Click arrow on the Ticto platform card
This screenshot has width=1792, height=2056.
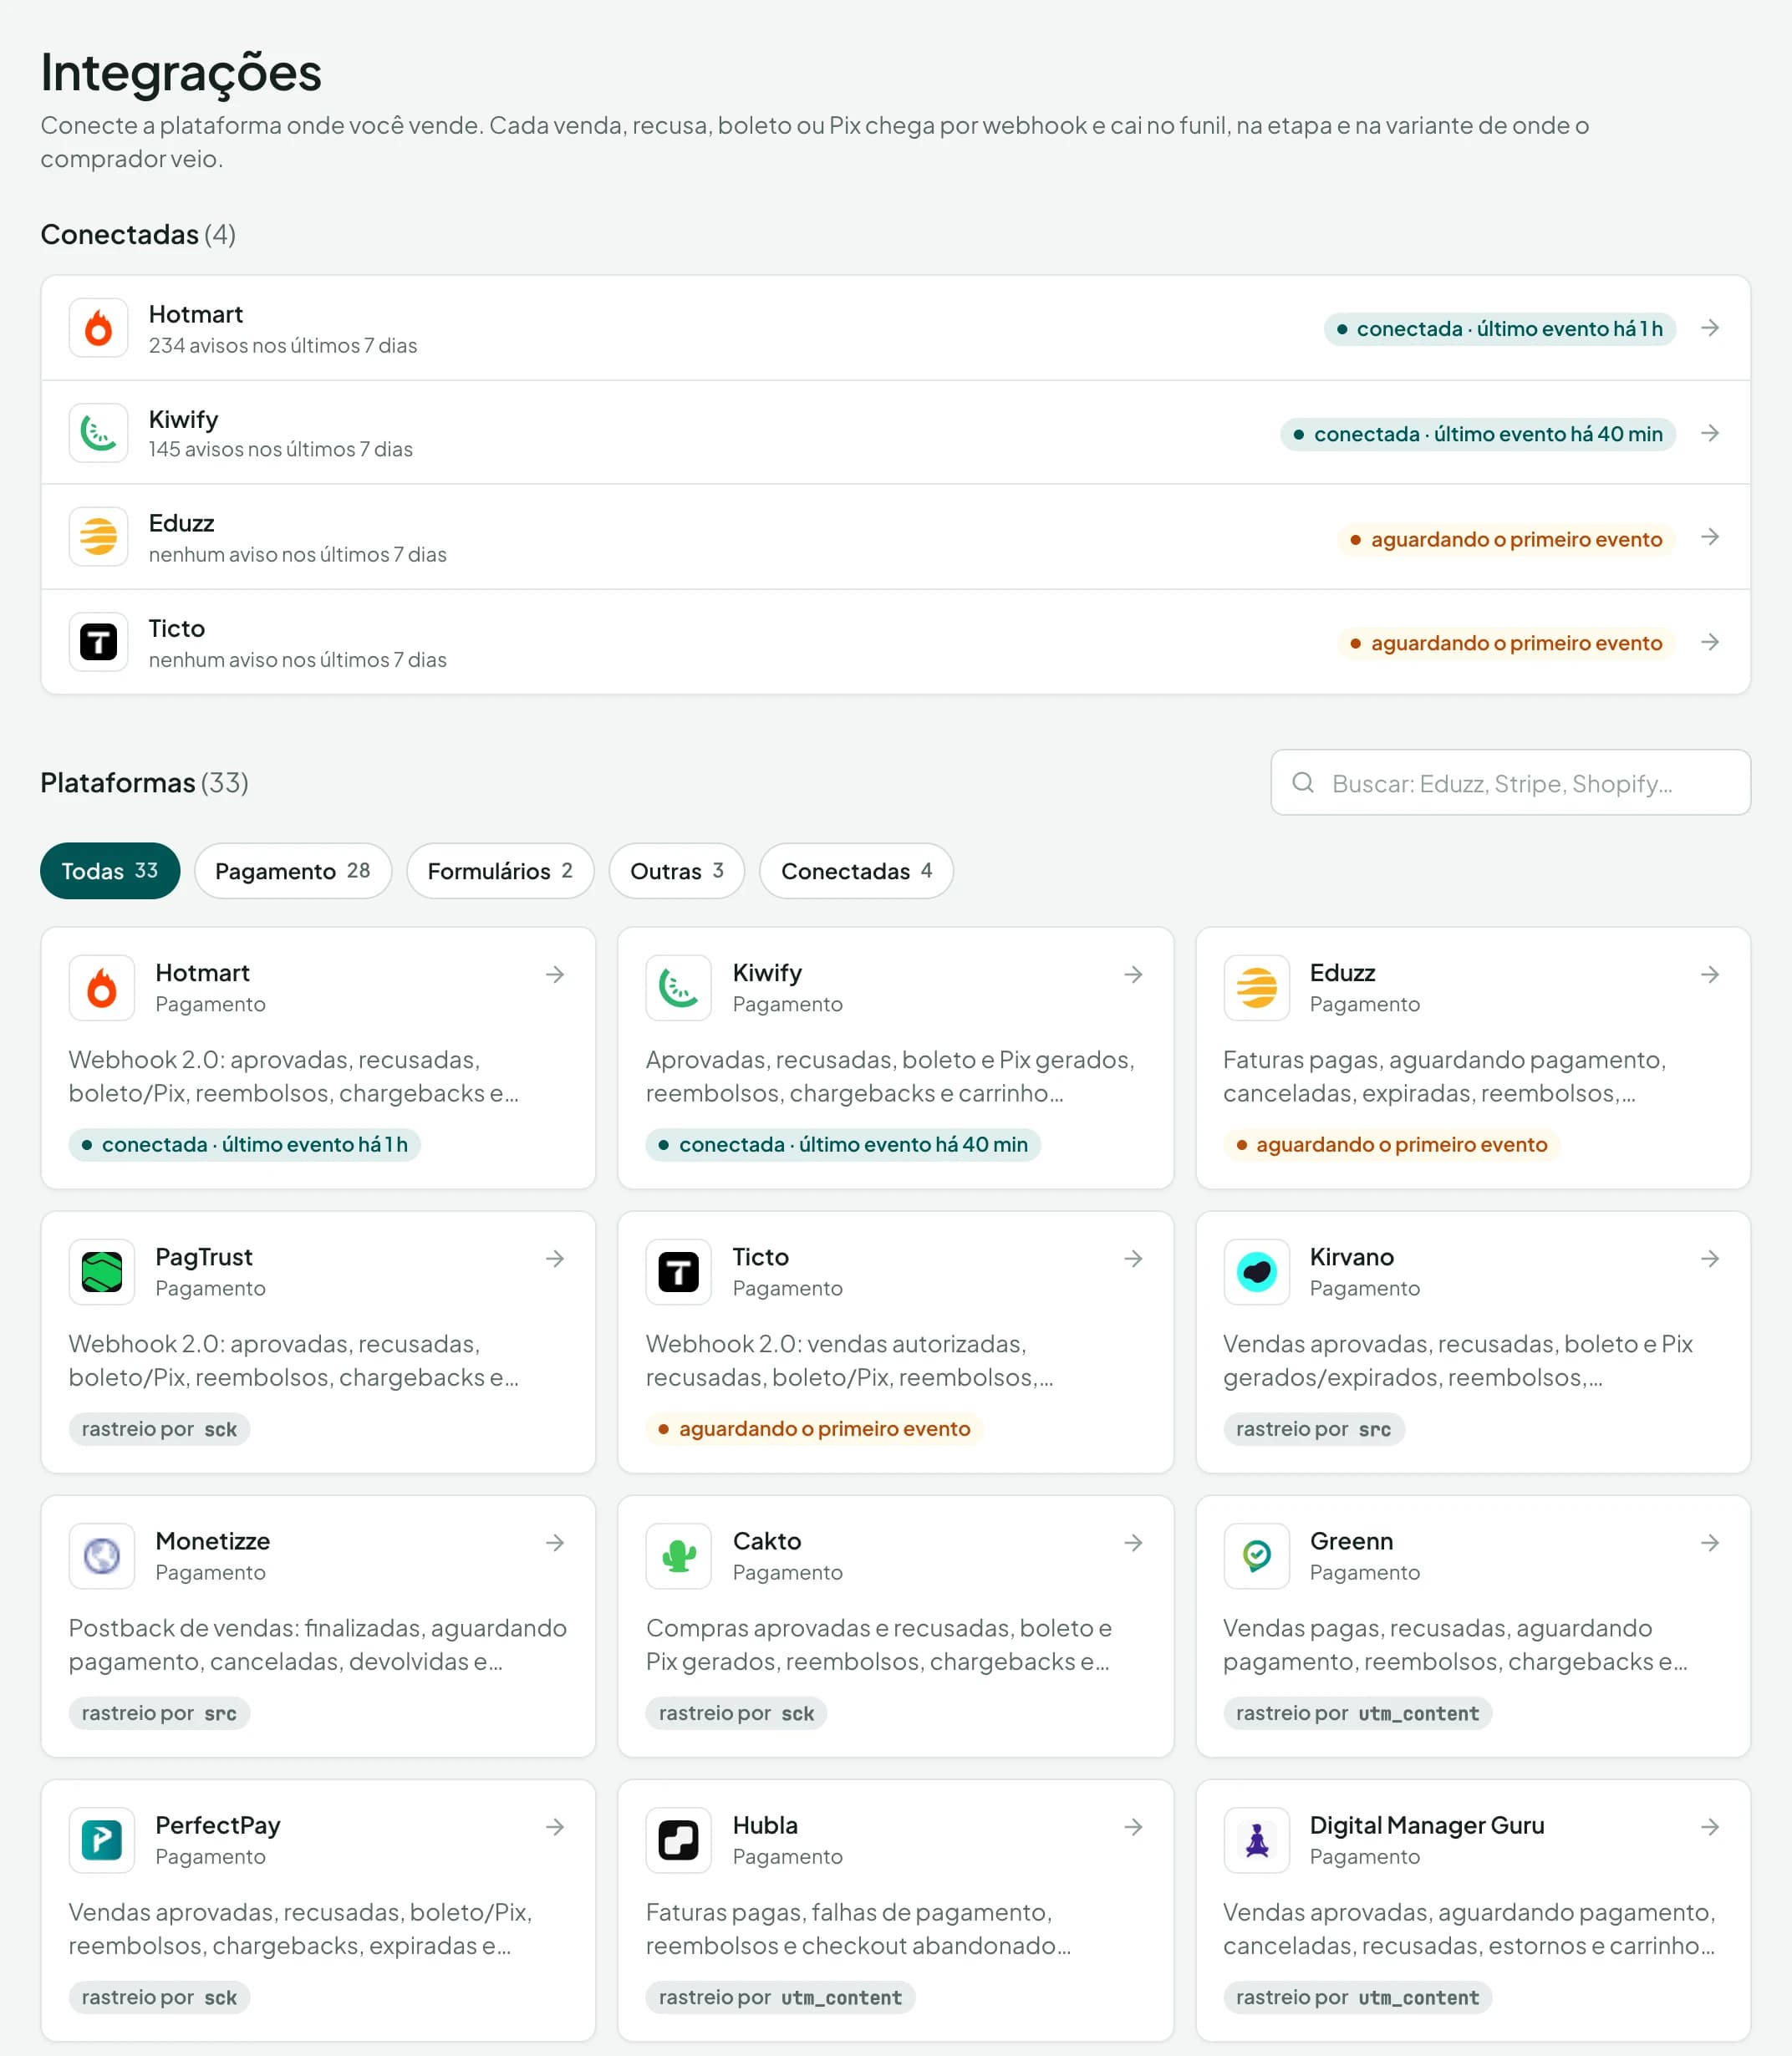pyautogui.click(x=1133, y=1258)
